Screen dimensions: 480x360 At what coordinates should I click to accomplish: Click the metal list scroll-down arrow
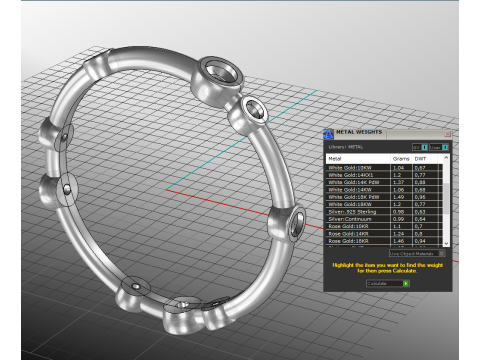[x=446, y=244]
